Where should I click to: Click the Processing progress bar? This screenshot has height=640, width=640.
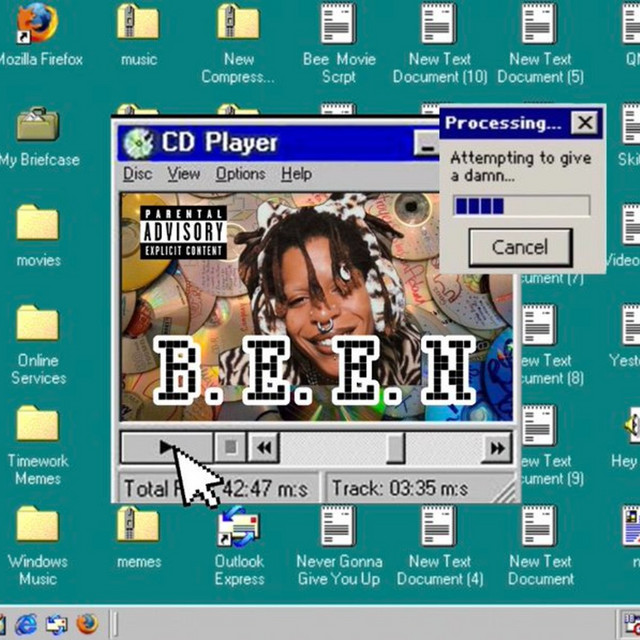pyautogui.click(x=522, y=206)
